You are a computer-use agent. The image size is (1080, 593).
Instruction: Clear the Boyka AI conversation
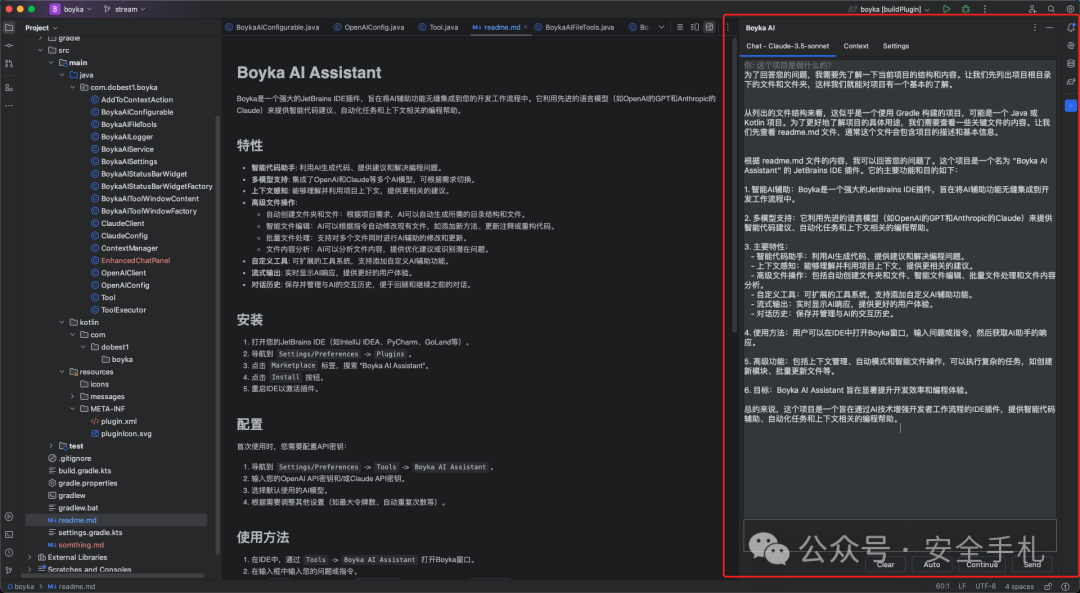pyautogui.click(x=884, y=564)
